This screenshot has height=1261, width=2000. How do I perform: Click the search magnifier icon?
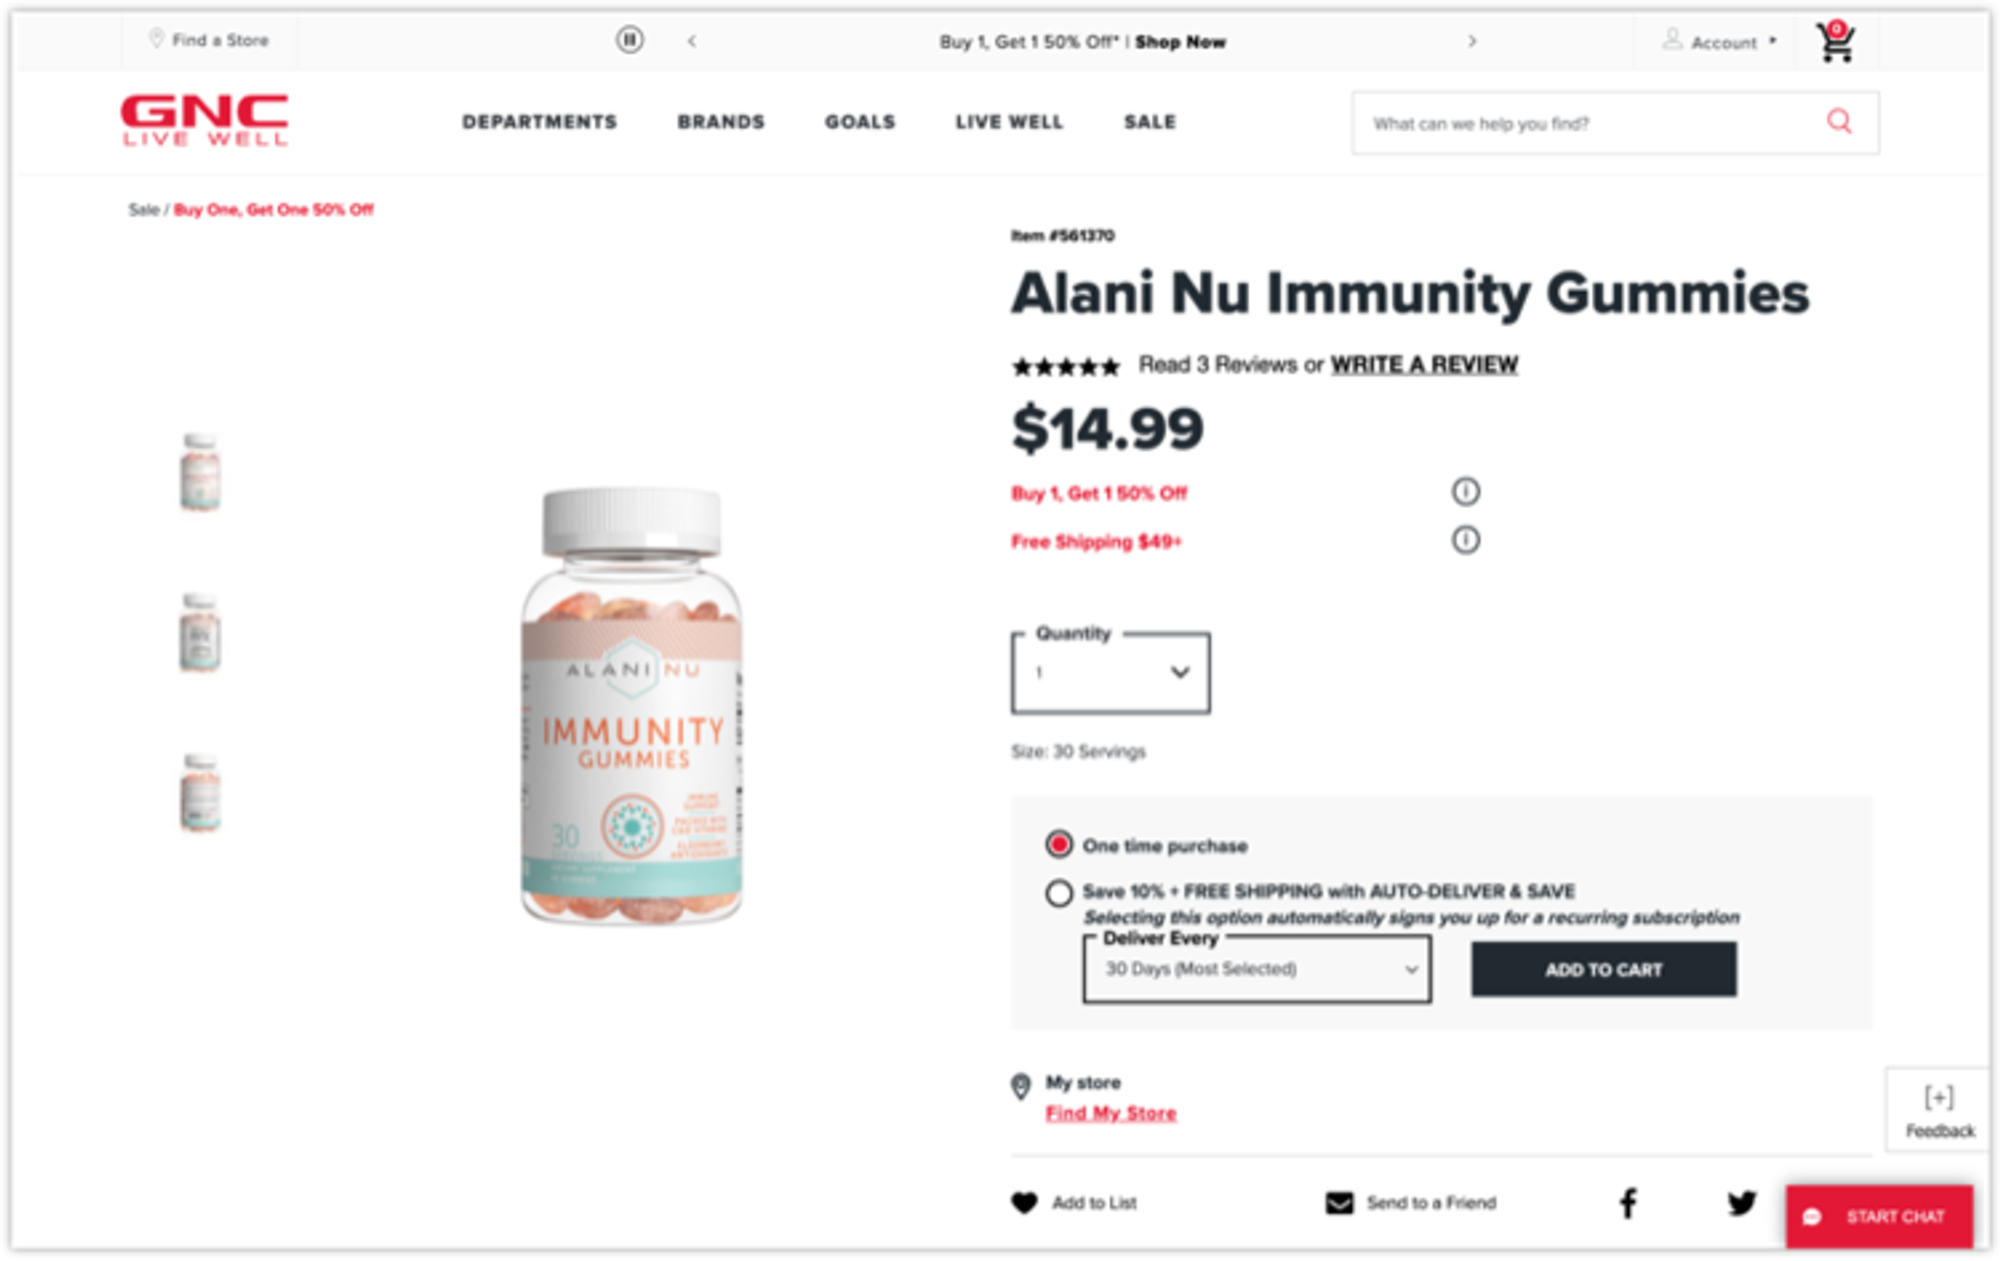(1839, 122)
